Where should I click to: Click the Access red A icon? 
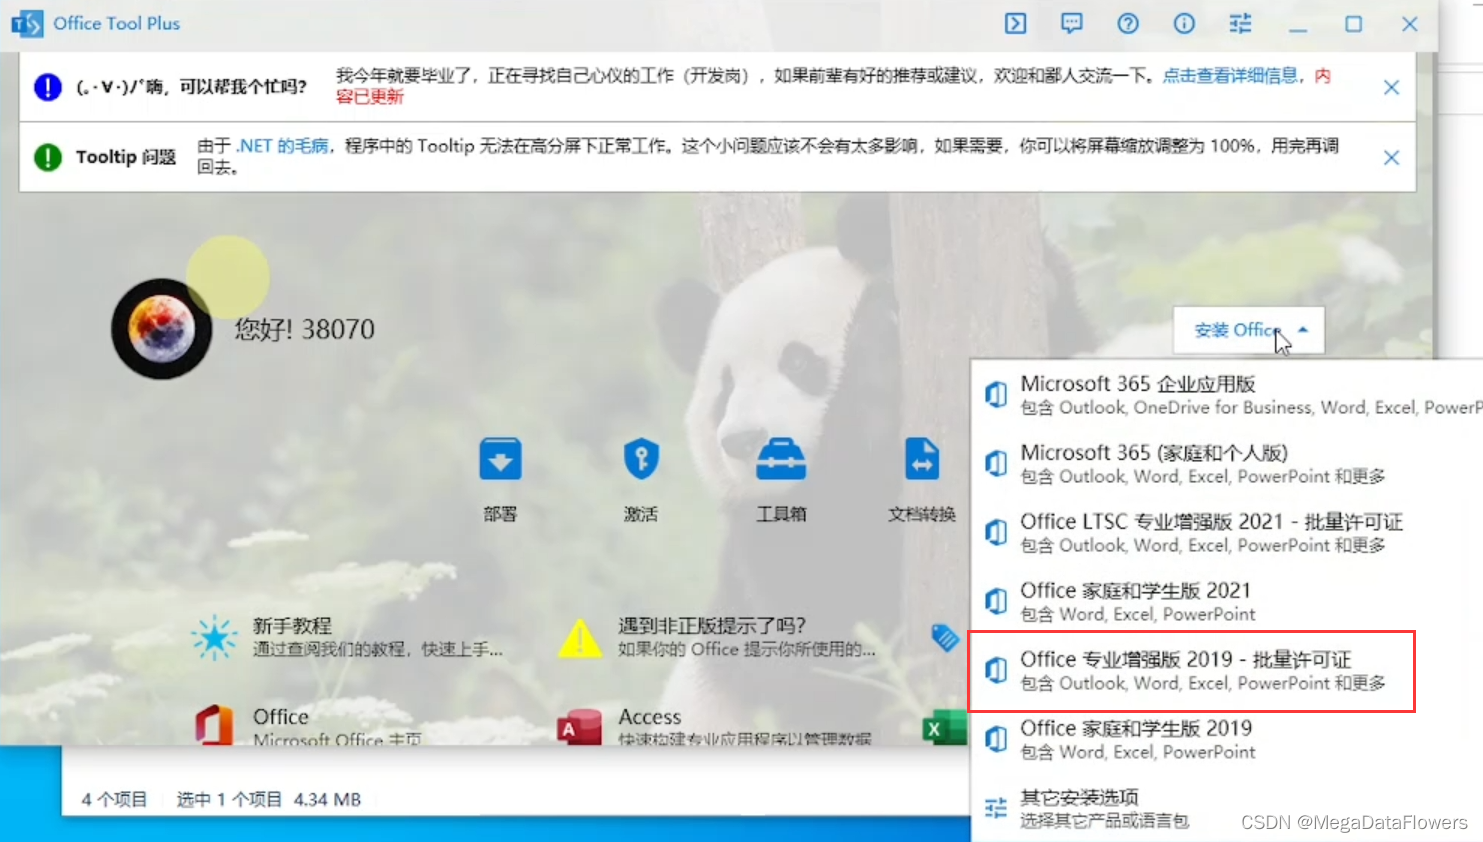(x=579, y=727)
